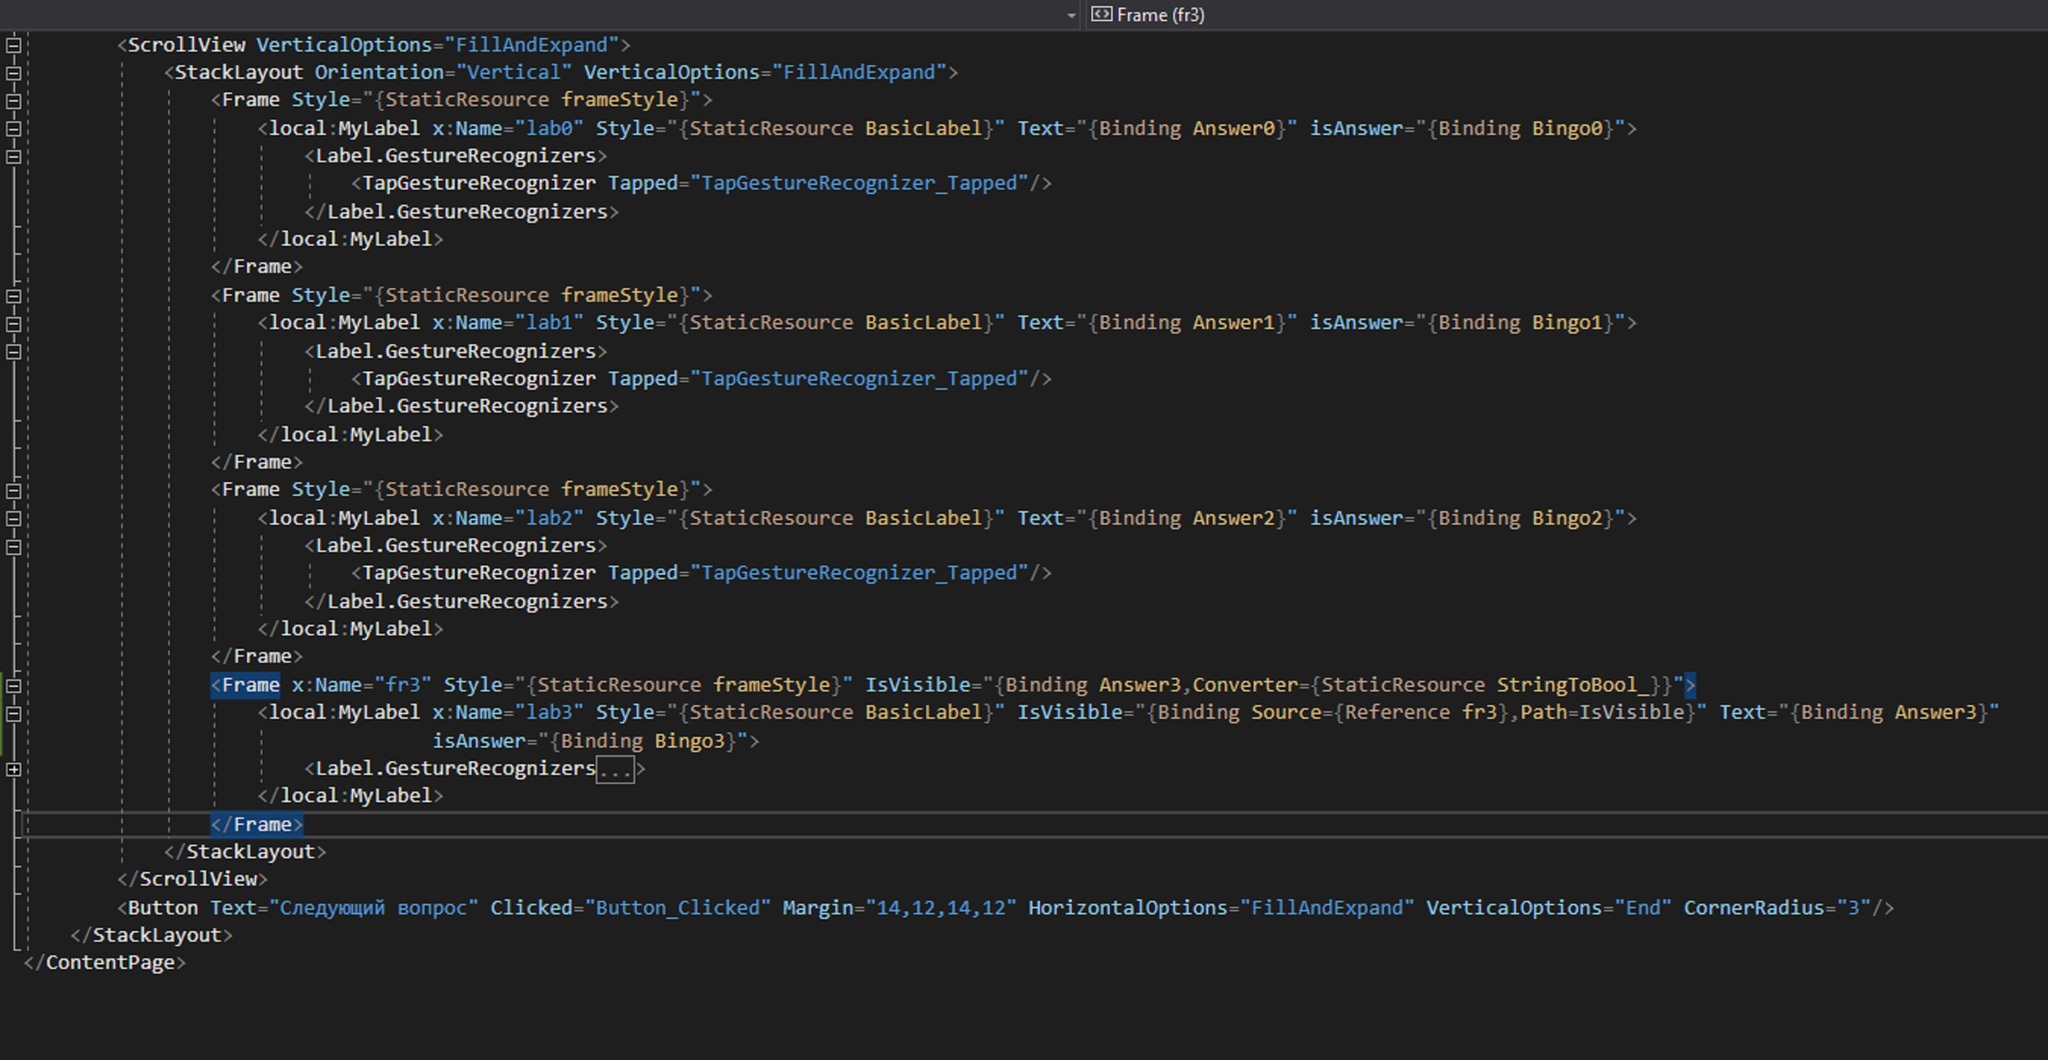Collapse lab0's Label.GestureRecognizers block
This screenshot has width=2048, height=1060.
pos(14,157)
